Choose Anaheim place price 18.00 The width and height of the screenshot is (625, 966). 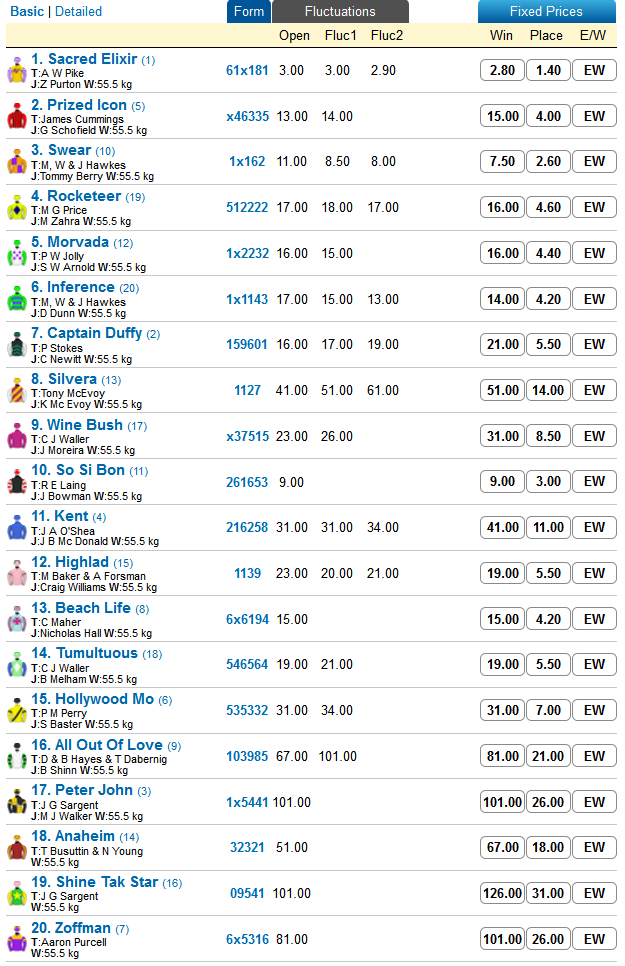[x=548, y=848]
